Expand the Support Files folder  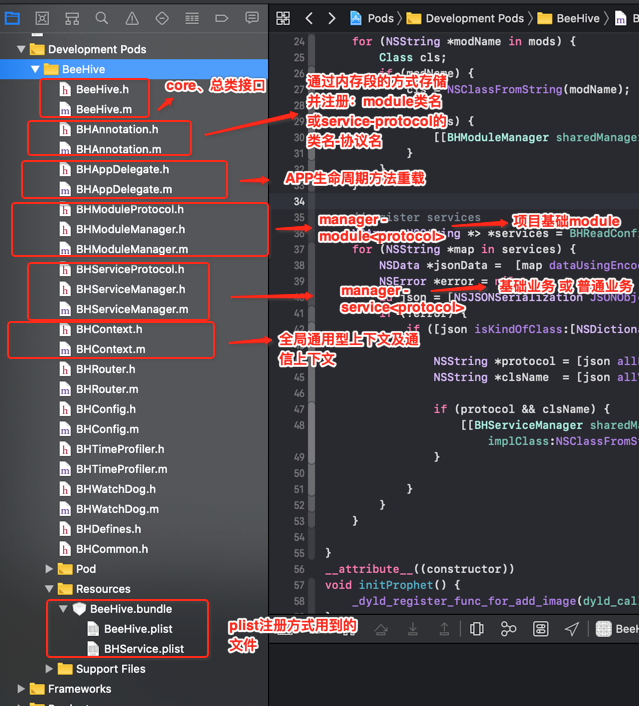click(49, 669)
